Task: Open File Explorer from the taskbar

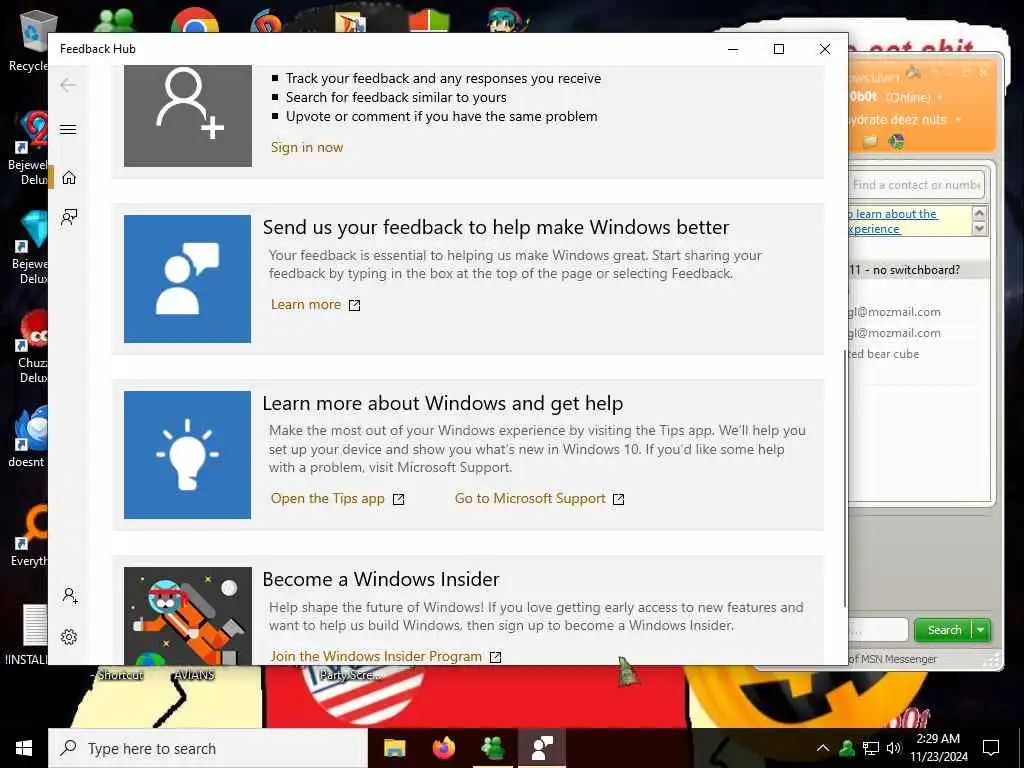Action: [x=394, y=748]
